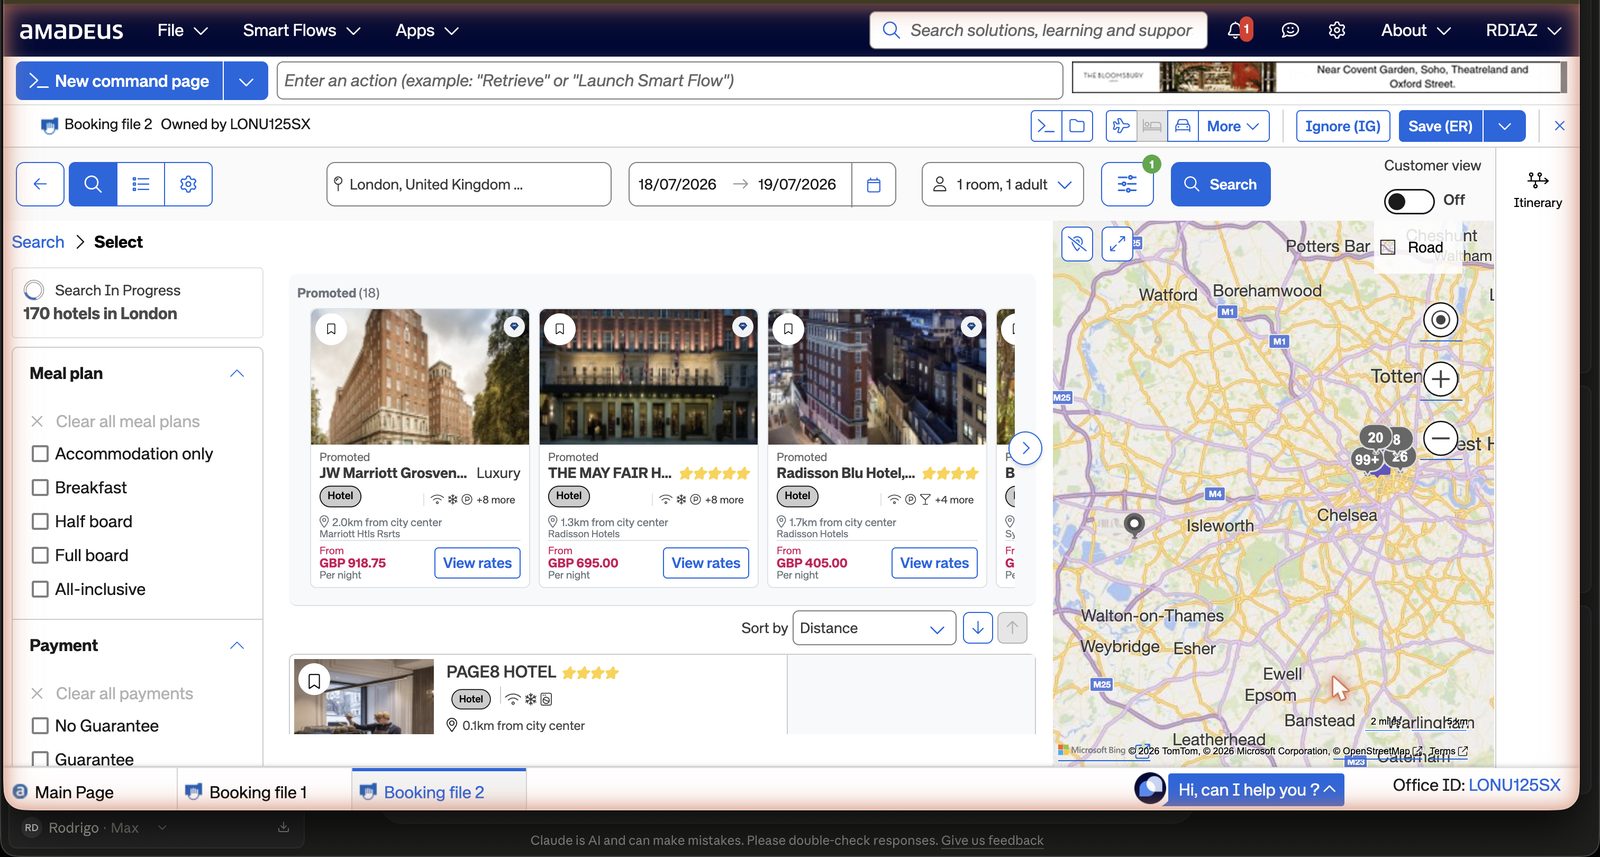This screenshot has height=857, width=1600.
Task: Click the 99+ hotel cluster on map
Action: pyautogui.click(x=1365, y=460)
